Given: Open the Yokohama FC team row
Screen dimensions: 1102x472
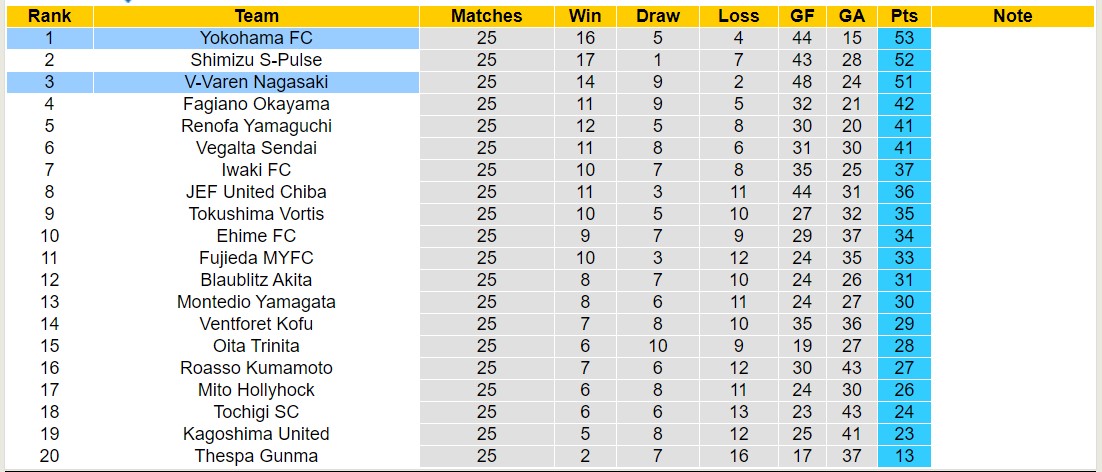Looking at the screenshot, I should click(256, 38).
